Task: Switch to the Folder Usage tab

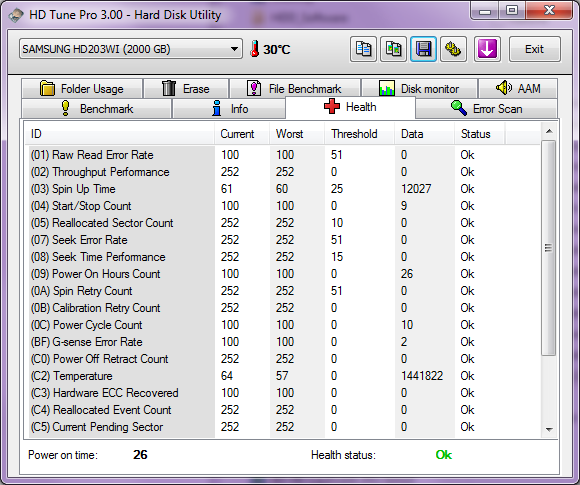Action: click(x=82, y=89)
